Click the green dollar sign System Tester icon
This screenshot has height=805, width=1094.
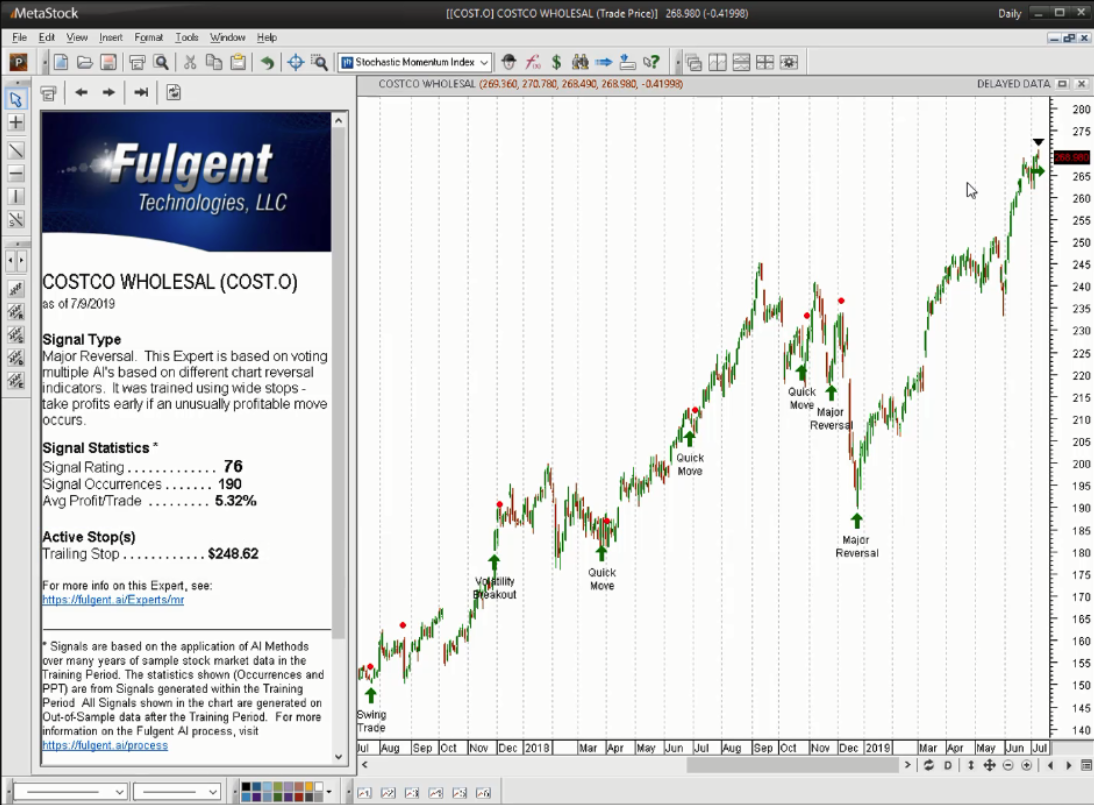[556, 62]
